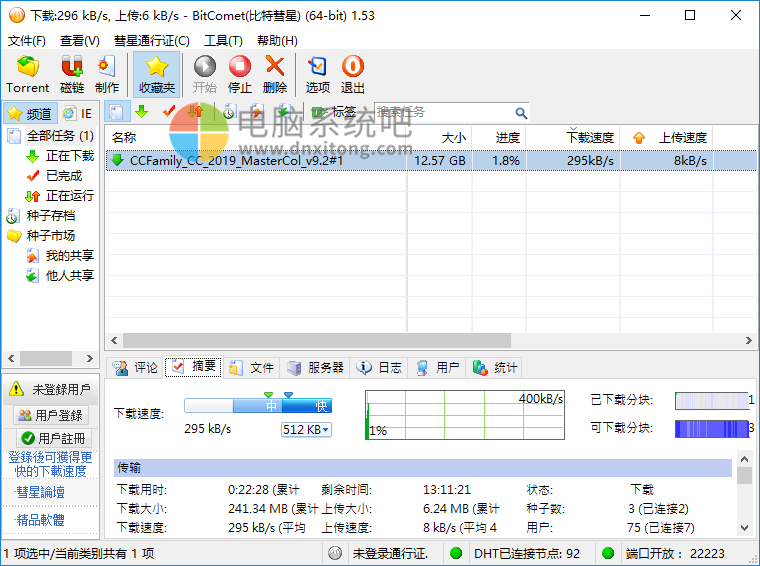Open the 精品軟體 link
760x566 pixels.
click(40, 520)
